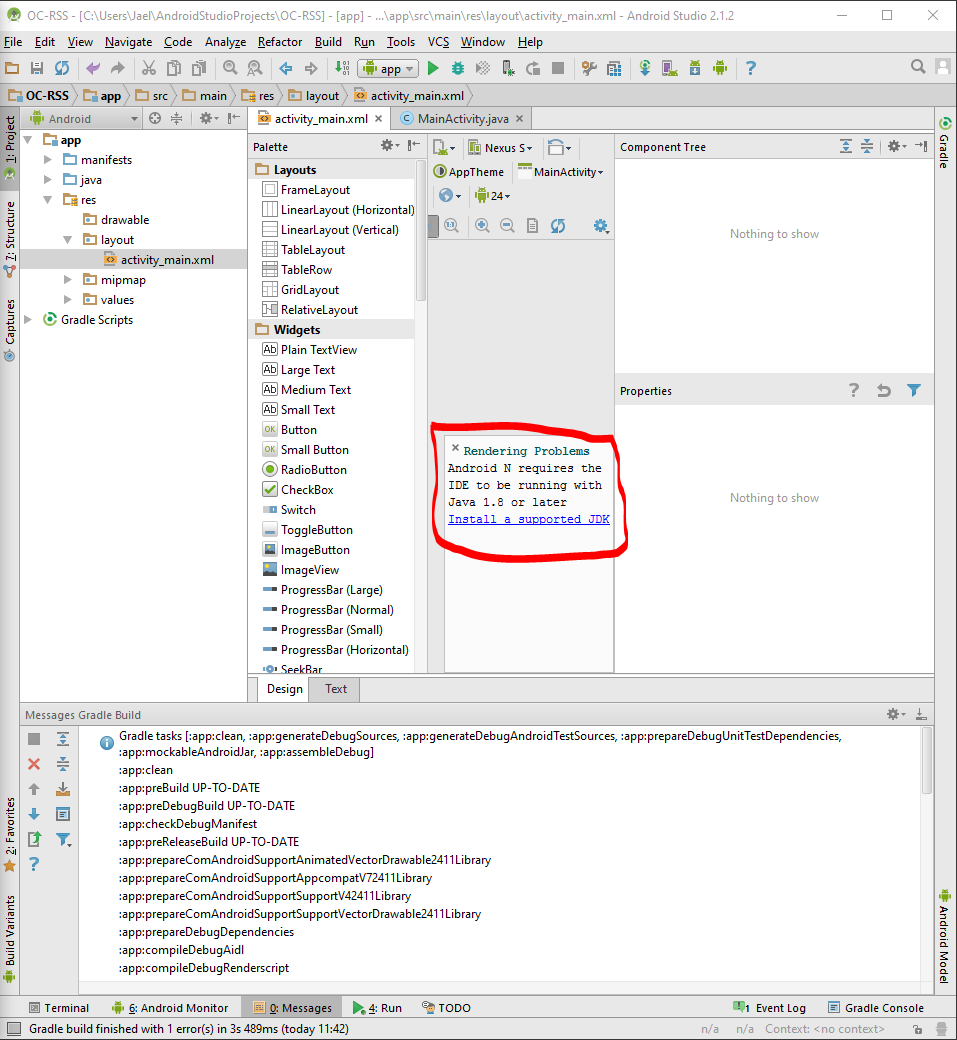The width and height of the screenshot is (957, 1040).
Task: Run the app using the green play icon
Action: 433,68
